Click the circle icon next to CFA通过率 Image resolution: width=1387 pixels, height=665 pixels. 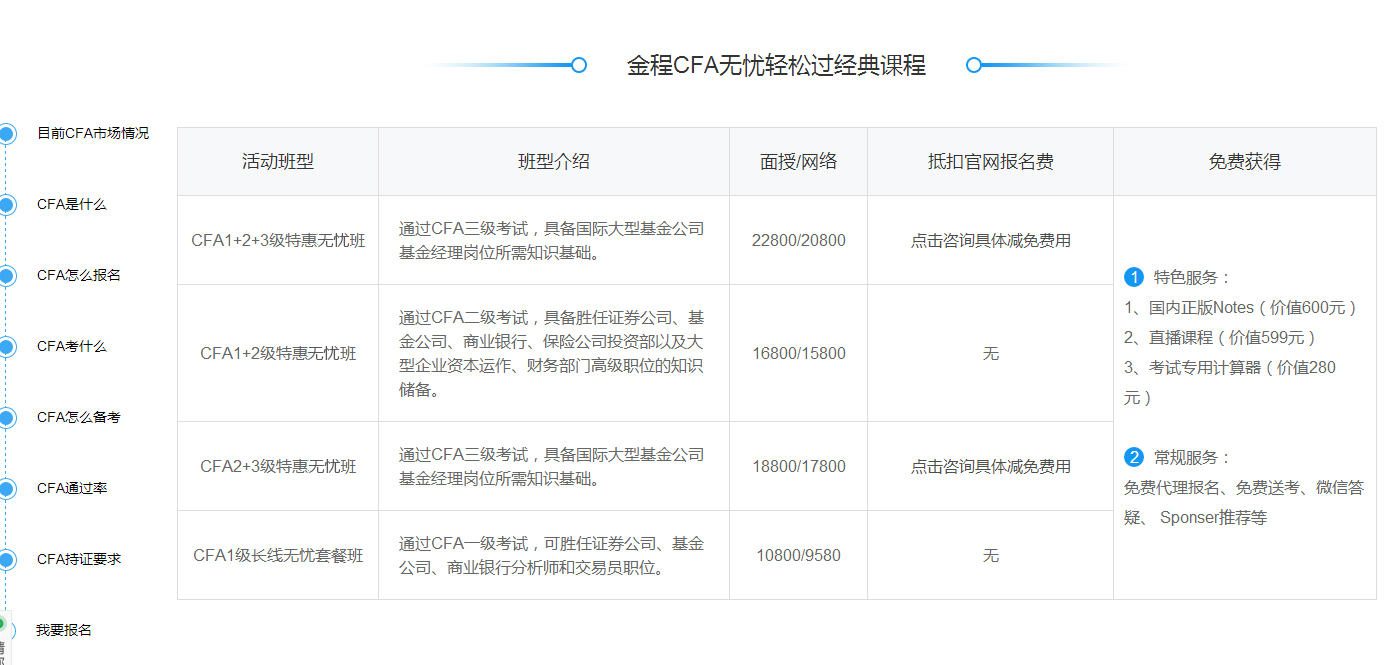tap(8, 490)
